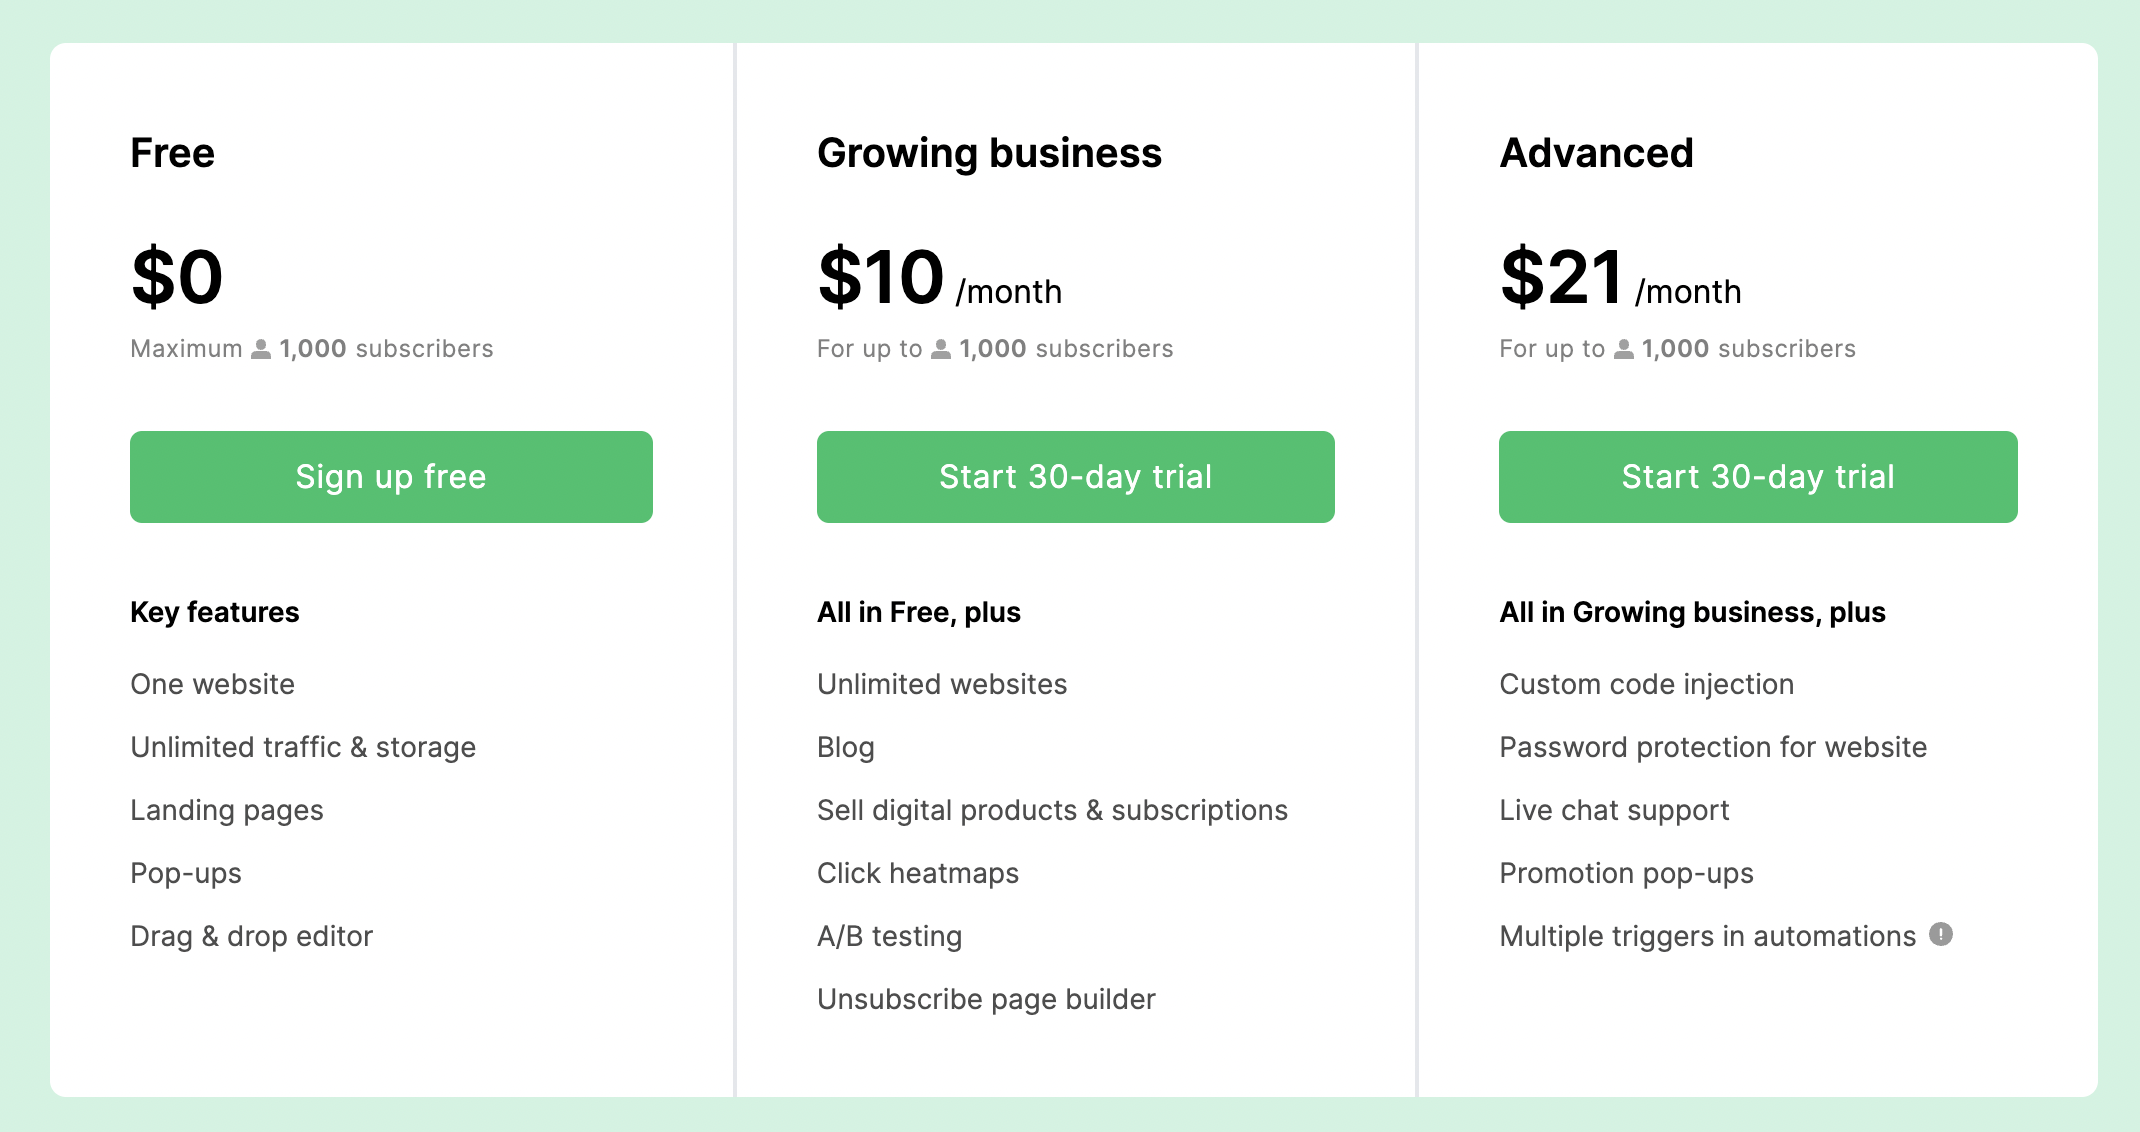The height and width of the screenshot is (1132, 2140).
Task: Click the subscriber icon in the Advanced plan
Action: (1622, 348)
